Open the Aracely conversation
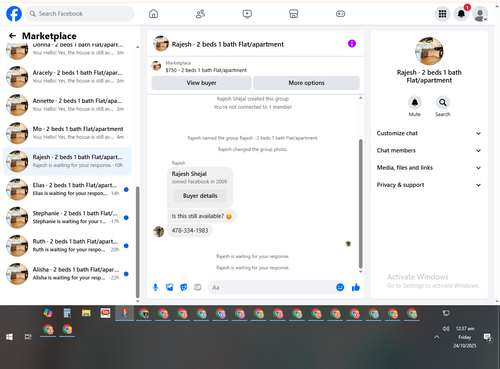The width and height of the screenshot is (500, 369). pyautogui.click(x=67, y=77)
